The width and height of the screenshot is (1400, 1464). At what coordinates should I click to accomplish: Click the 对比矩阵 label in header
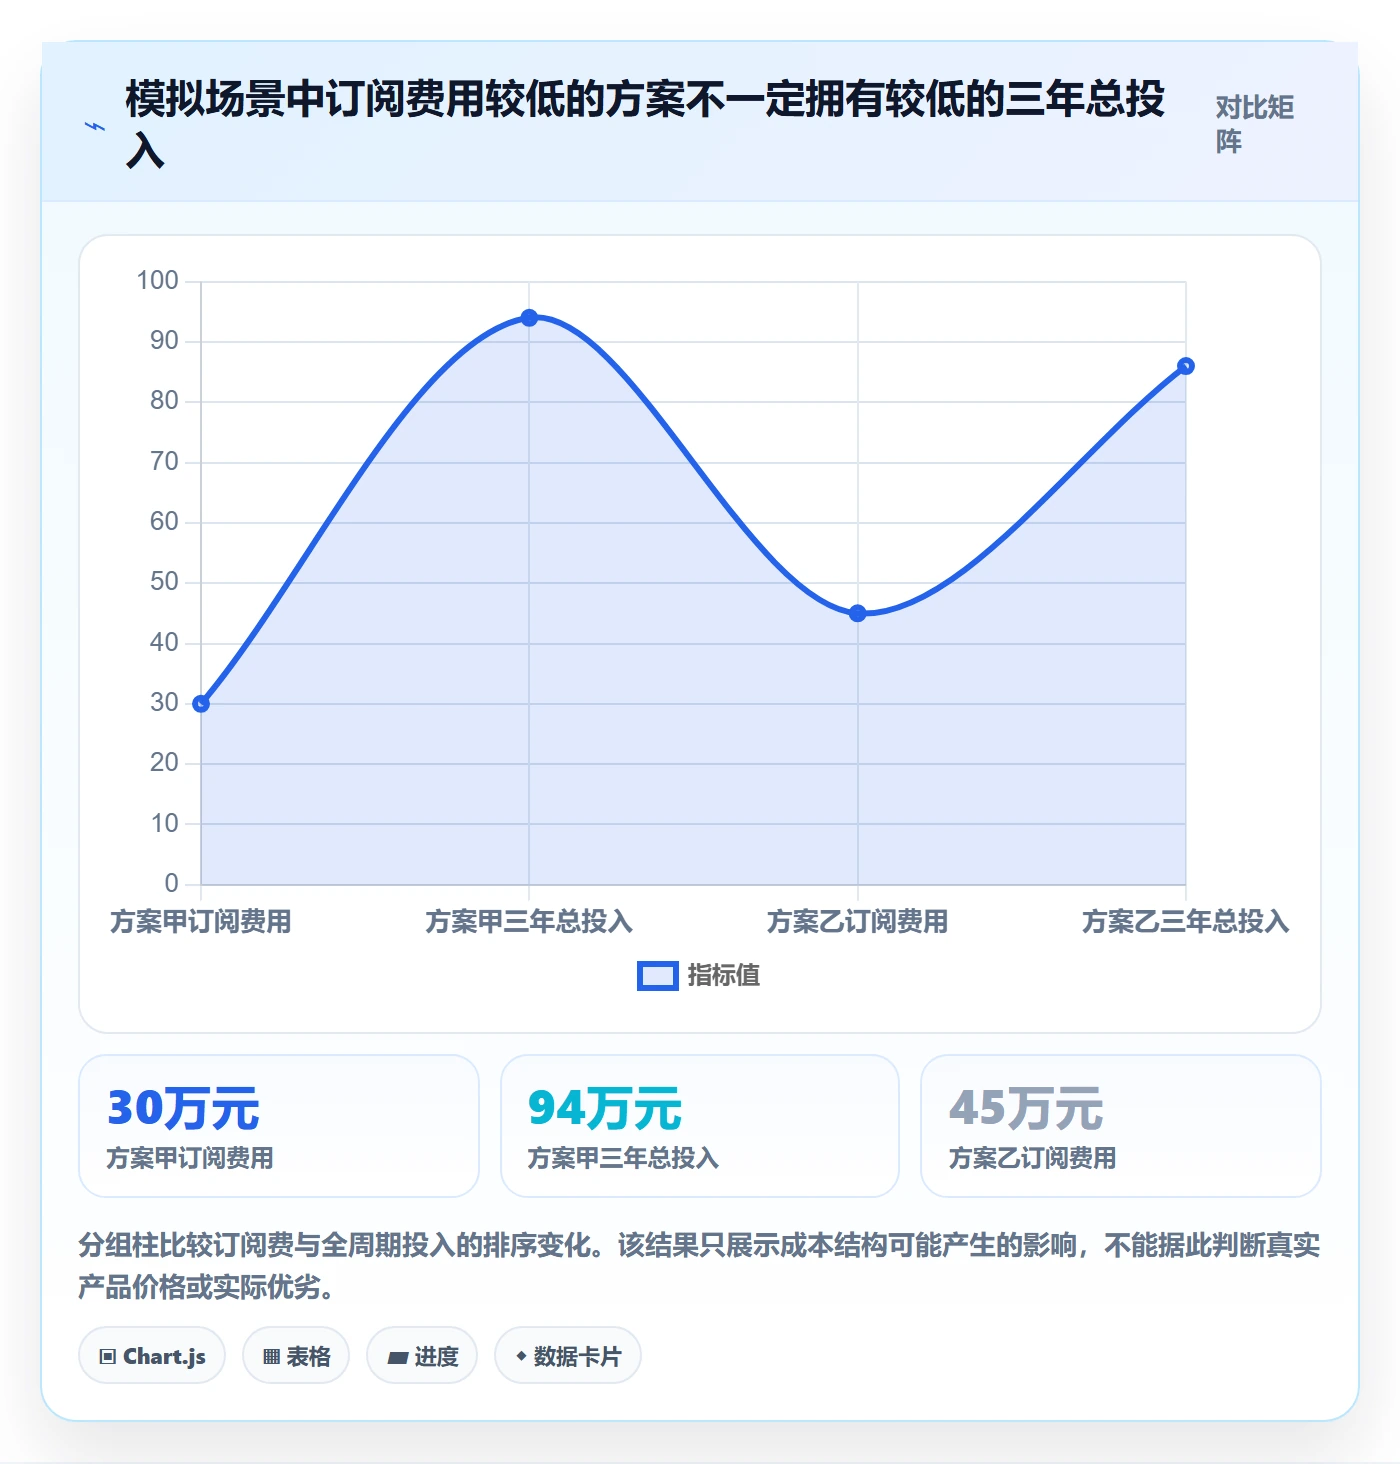1255,124
